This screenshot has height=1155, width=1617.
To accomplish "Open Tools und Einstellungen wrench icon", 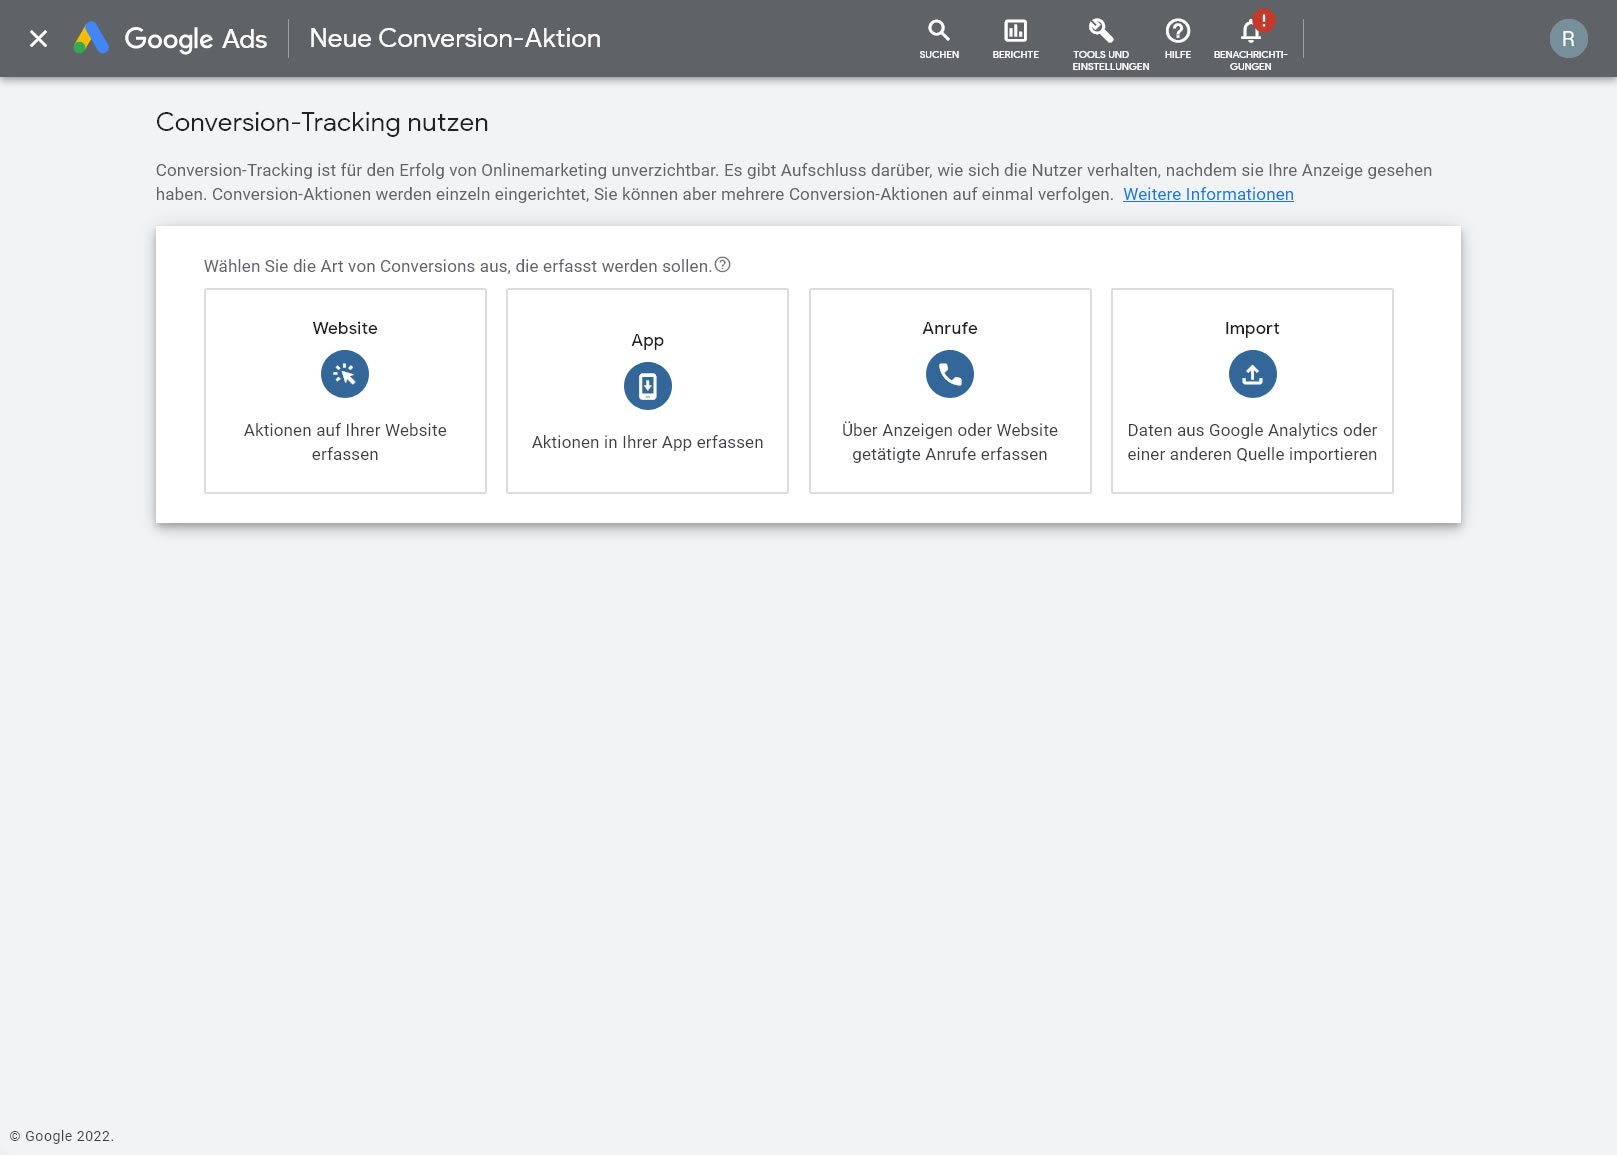I will [1101, 31].
